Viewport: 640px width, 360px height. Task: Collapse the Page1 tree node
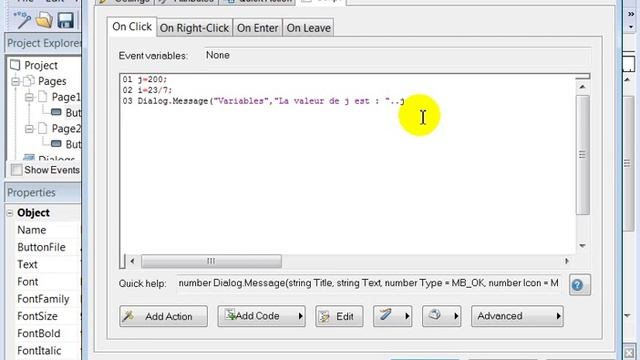pos(29,97)
